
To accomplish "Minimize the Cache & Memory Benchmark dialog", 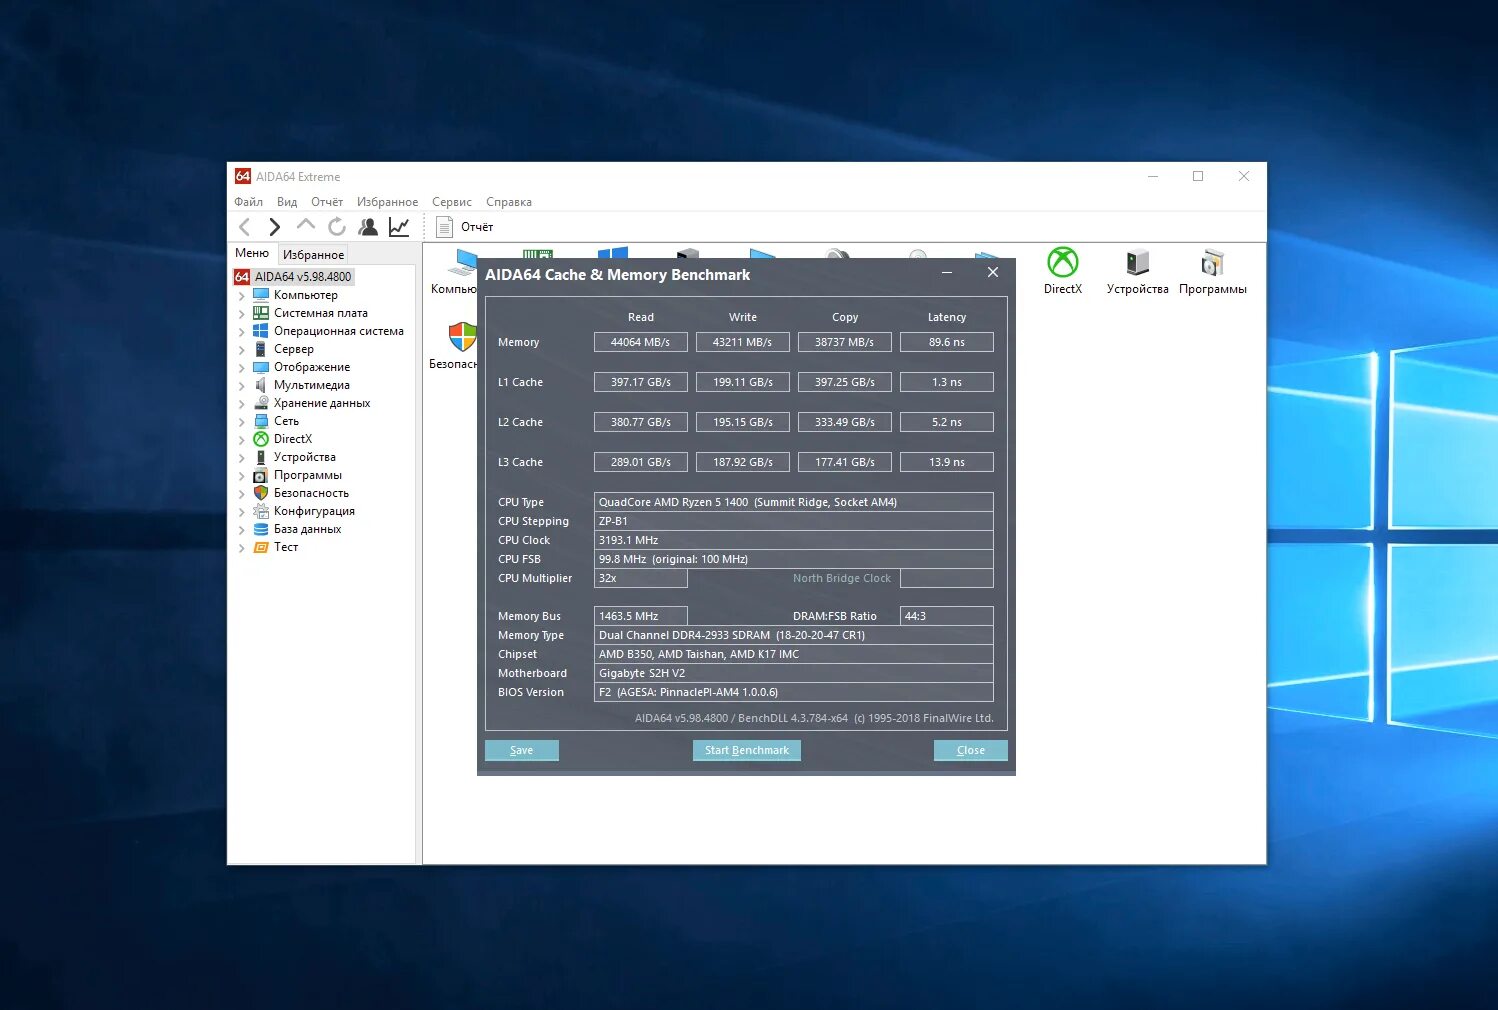I will [x=946, y=273].
